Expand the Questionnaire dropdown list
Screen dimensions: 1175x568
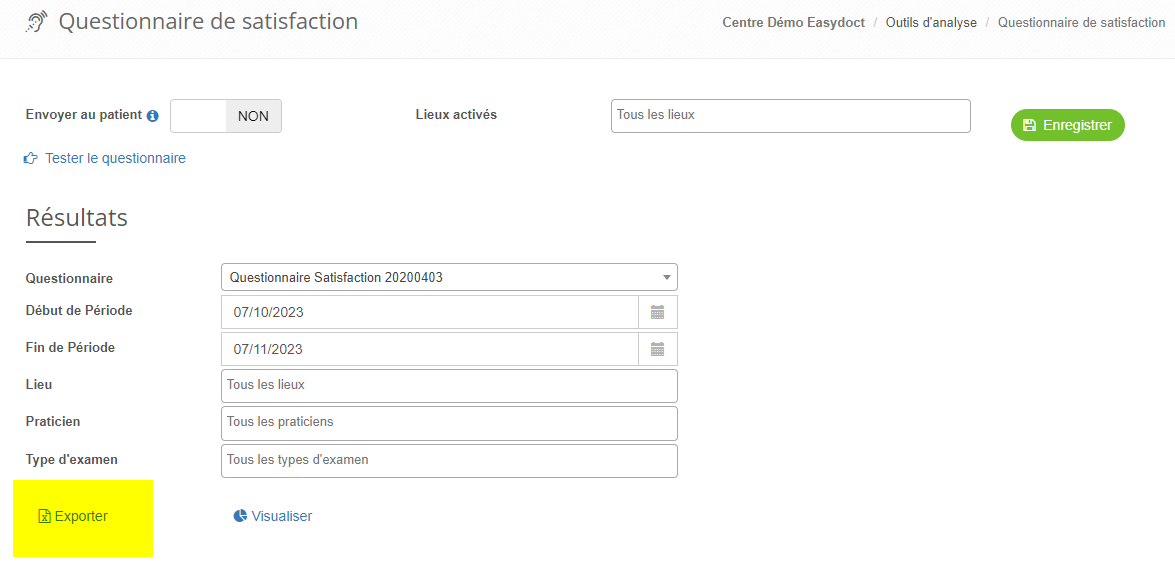449,277
